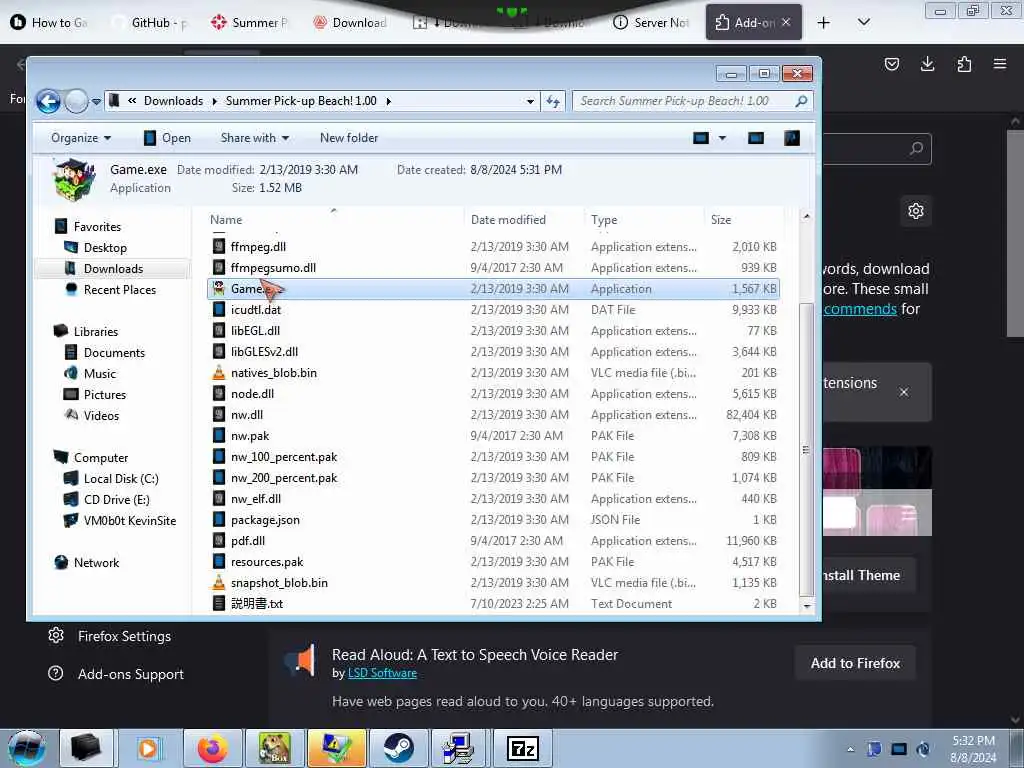1024x768 pixels.
Task: Select CD Drive (E:) in sidebar
Action: [x=107, y=500]
